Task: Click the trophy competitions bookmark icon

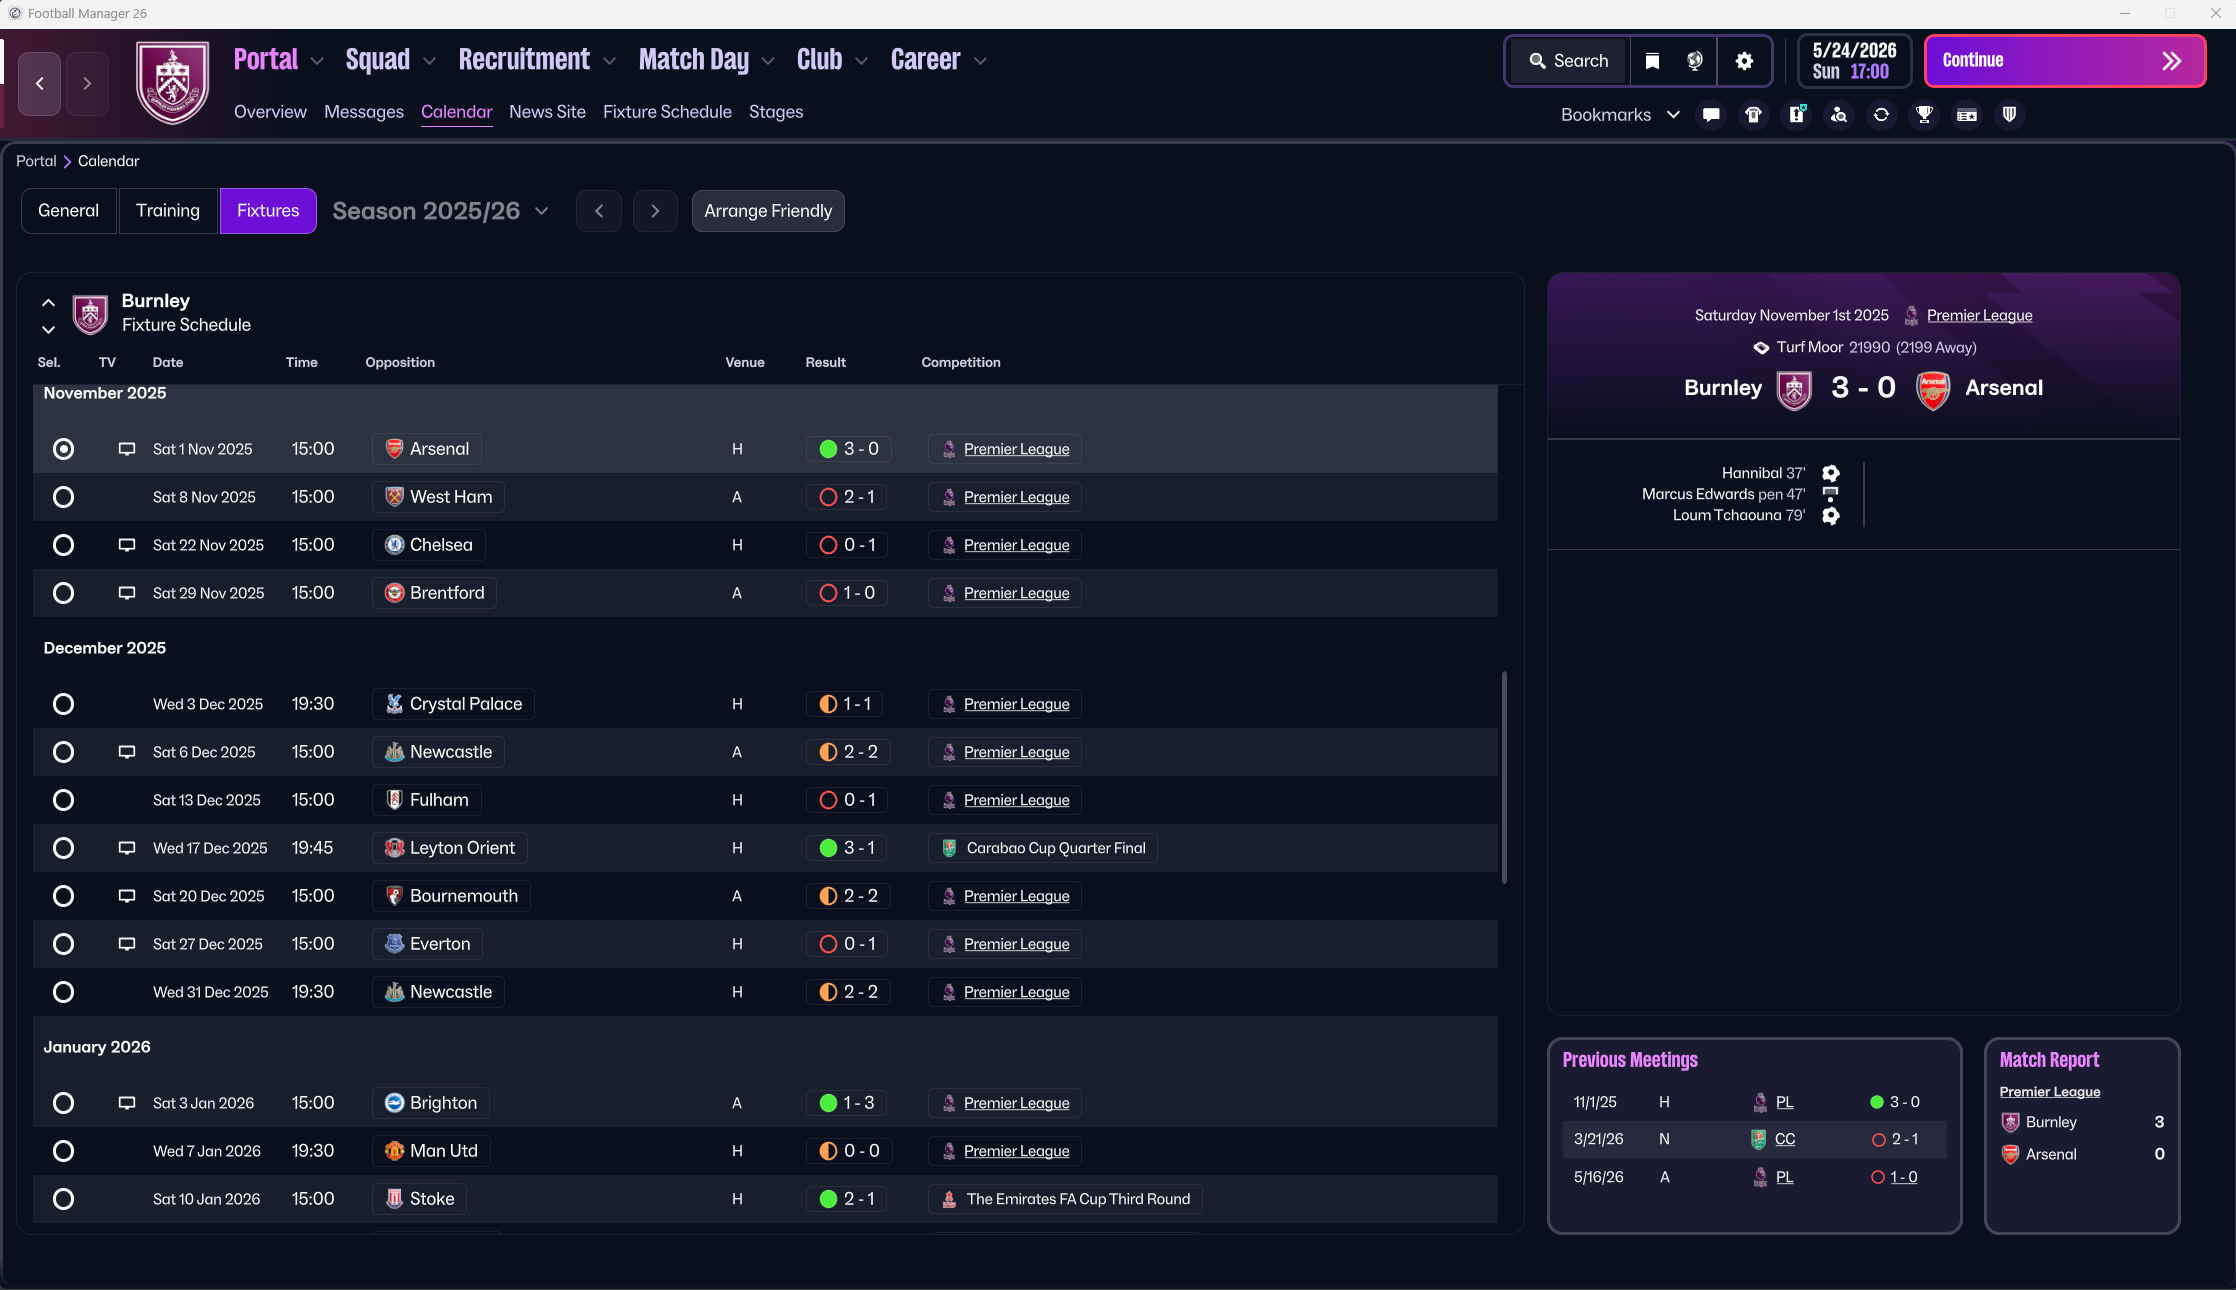Action: pyautogui.click(x=1924, y=115)
